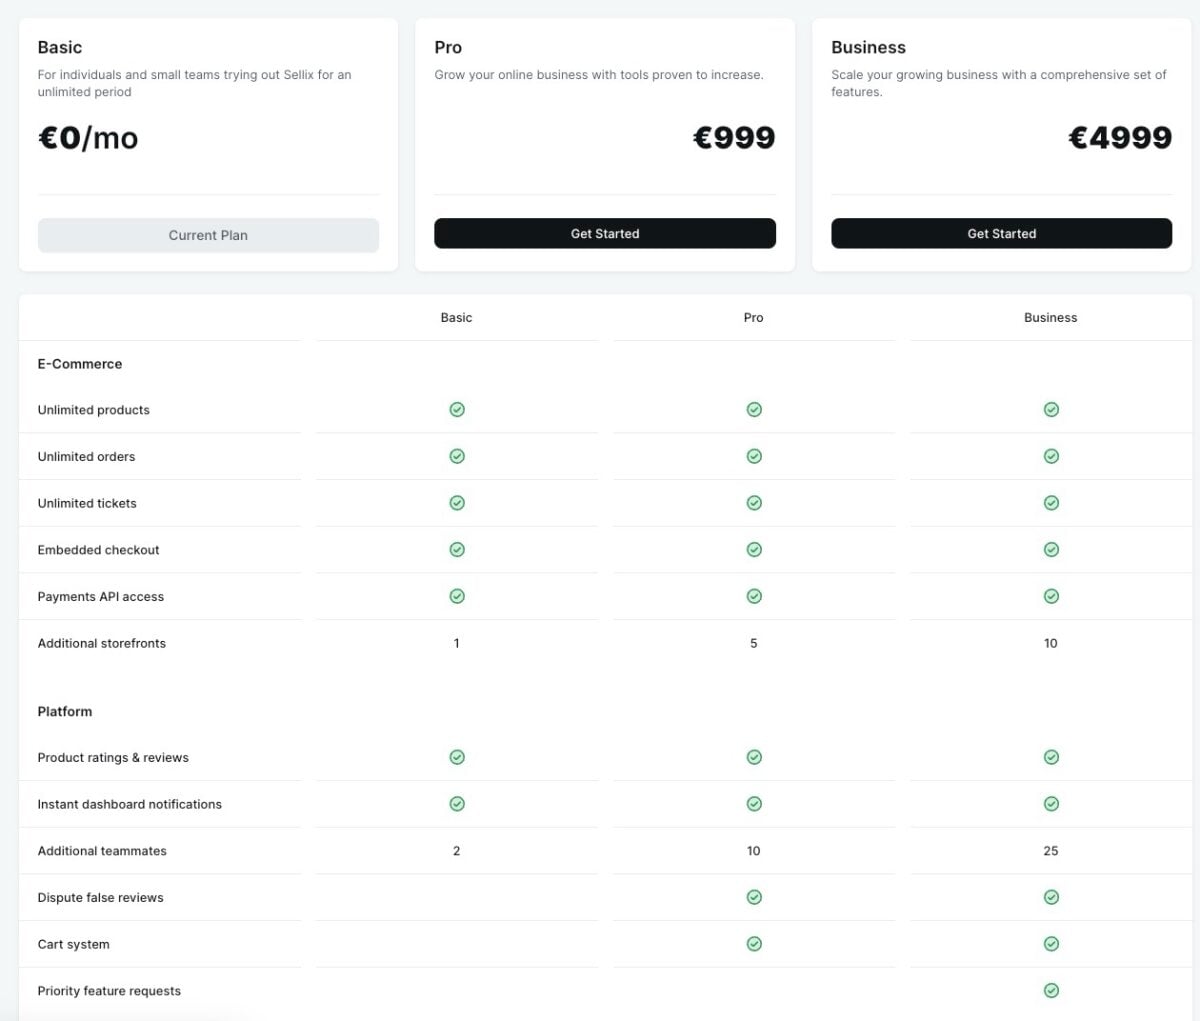Click the €4999 Business plan price
Image resolution: width=1200 pixels, height=1021 pixels.
tap(1120, 137)
